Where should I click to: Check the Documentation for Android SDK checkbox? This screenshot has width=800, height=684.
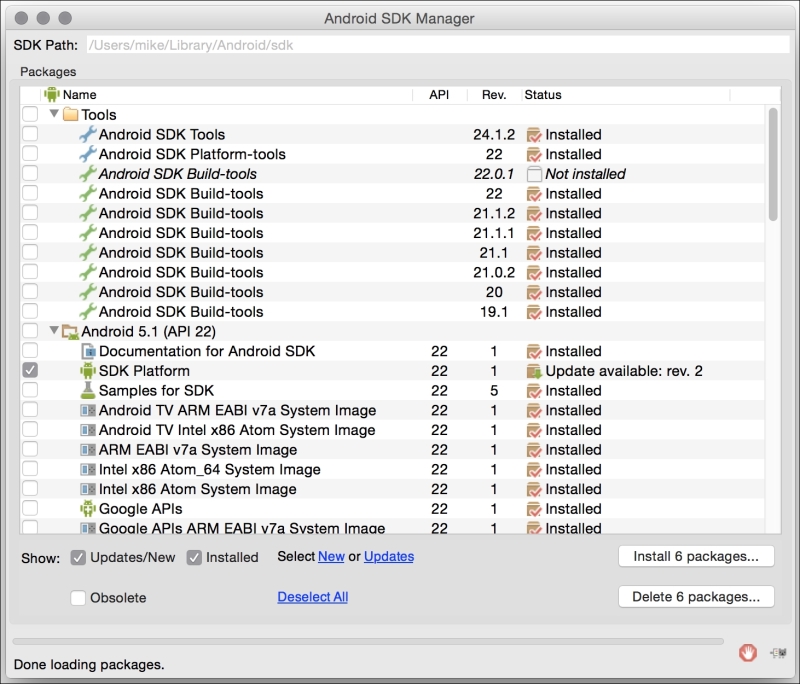coord(30,350)
